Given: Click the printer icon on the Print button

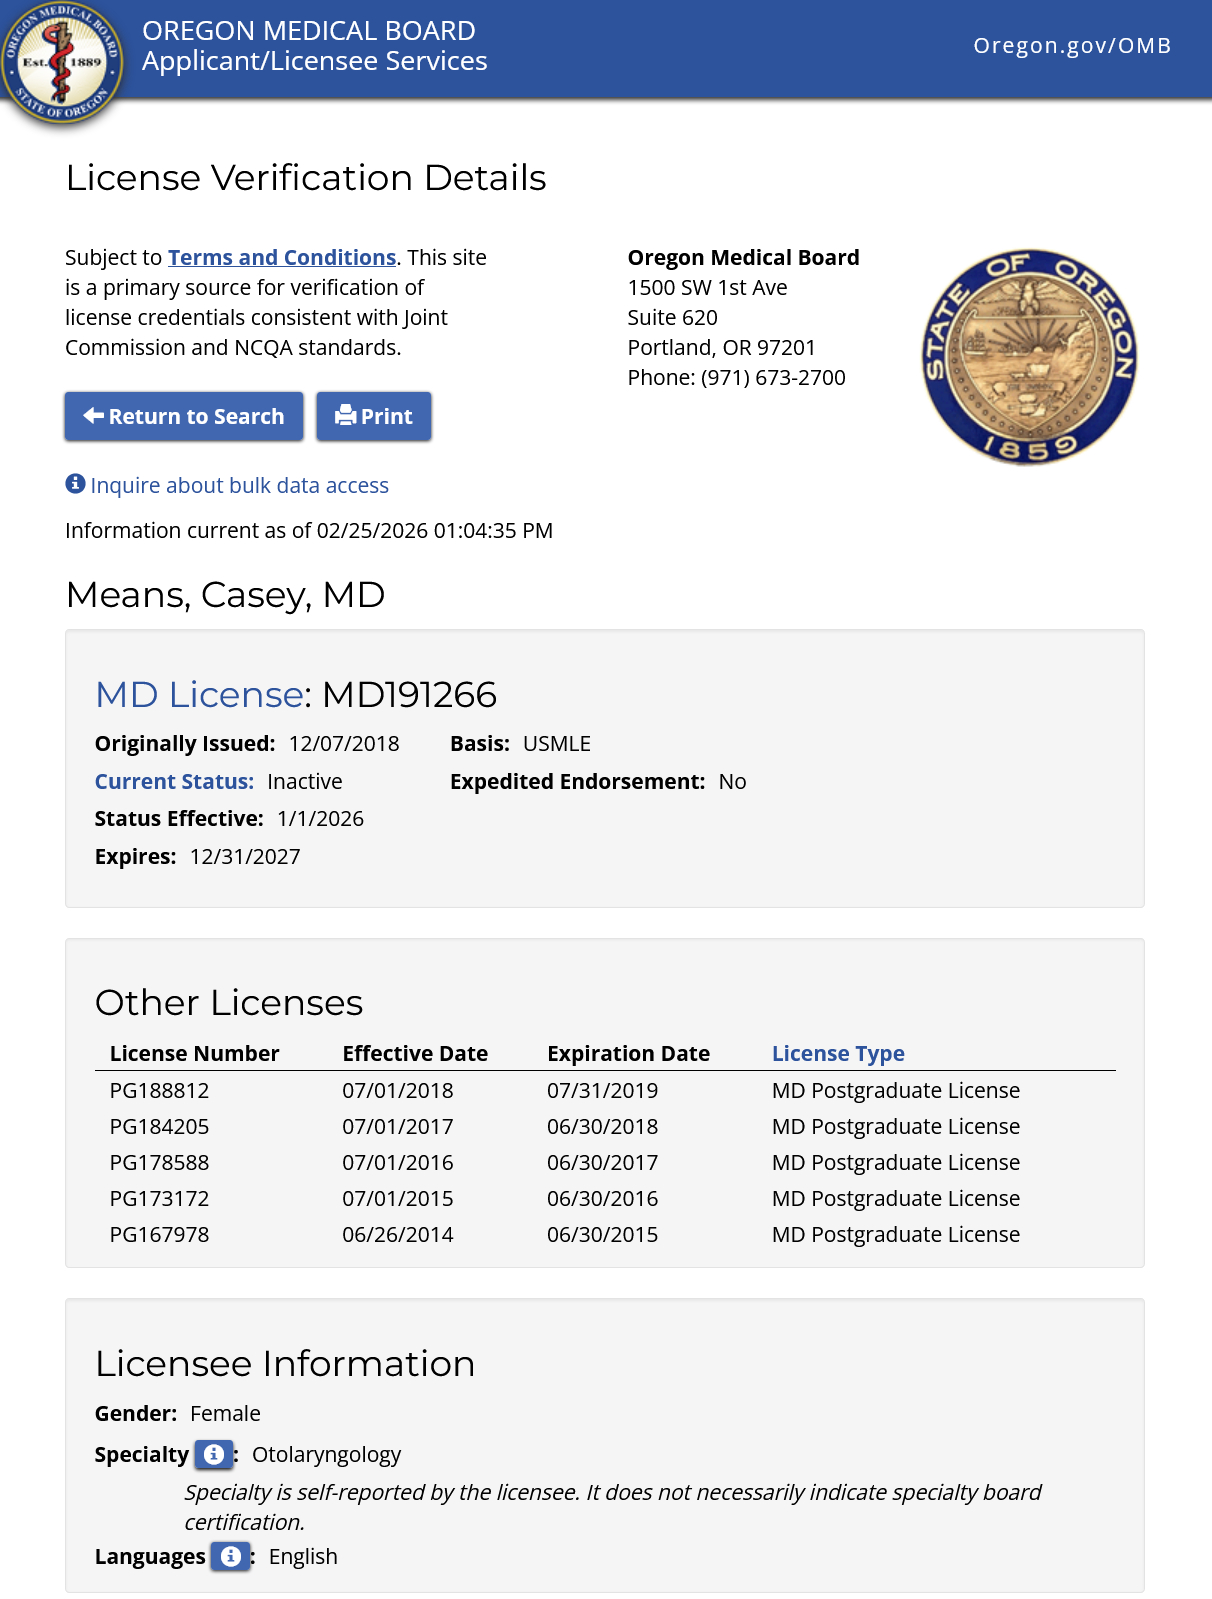Looking at the screenshot, I should point(345,416).
